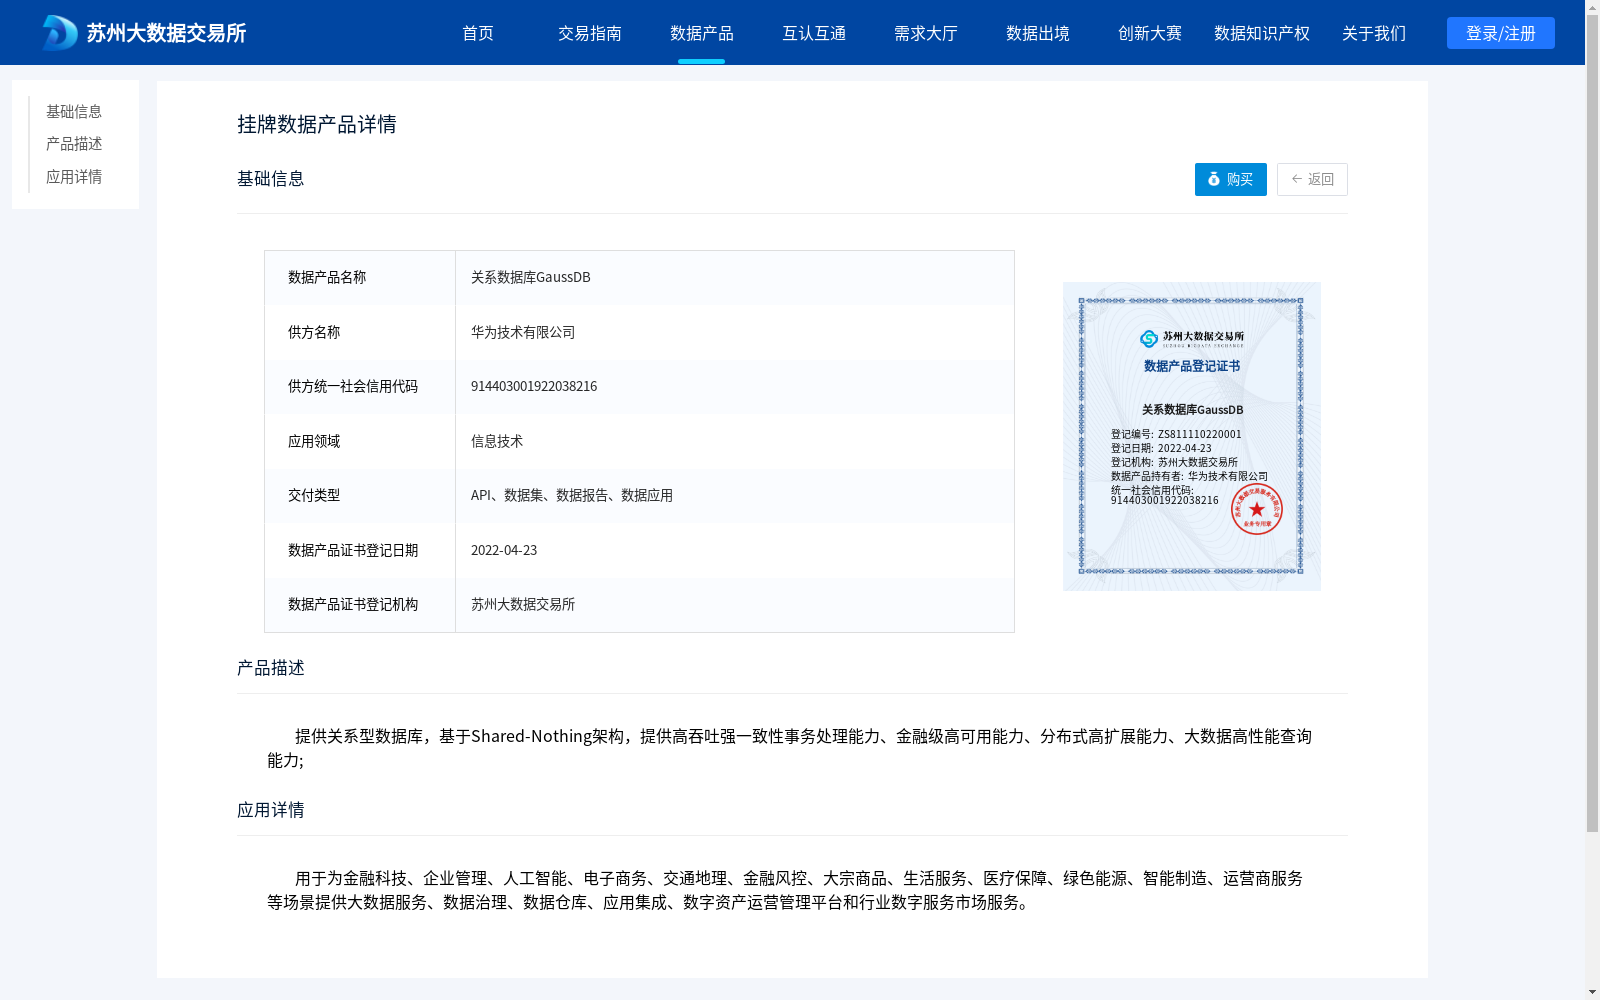The height and width of the screenshot is (1000, 1600).
Task: Click the 关系数据库GaussDB table cell
Action: coord(735,278)
